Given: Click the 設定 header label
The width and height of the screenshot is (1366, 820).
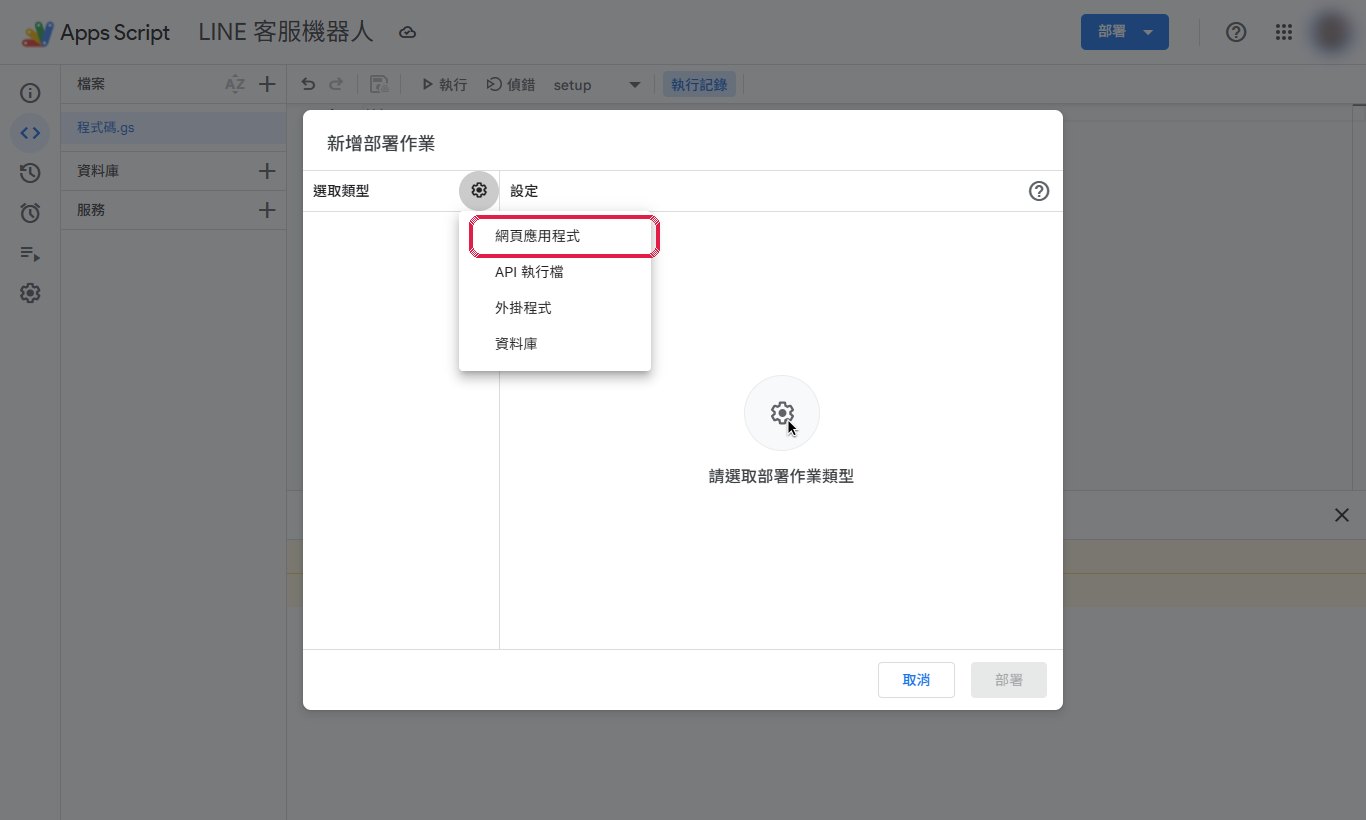Looking at the screenshot, I should pos(524,191).
